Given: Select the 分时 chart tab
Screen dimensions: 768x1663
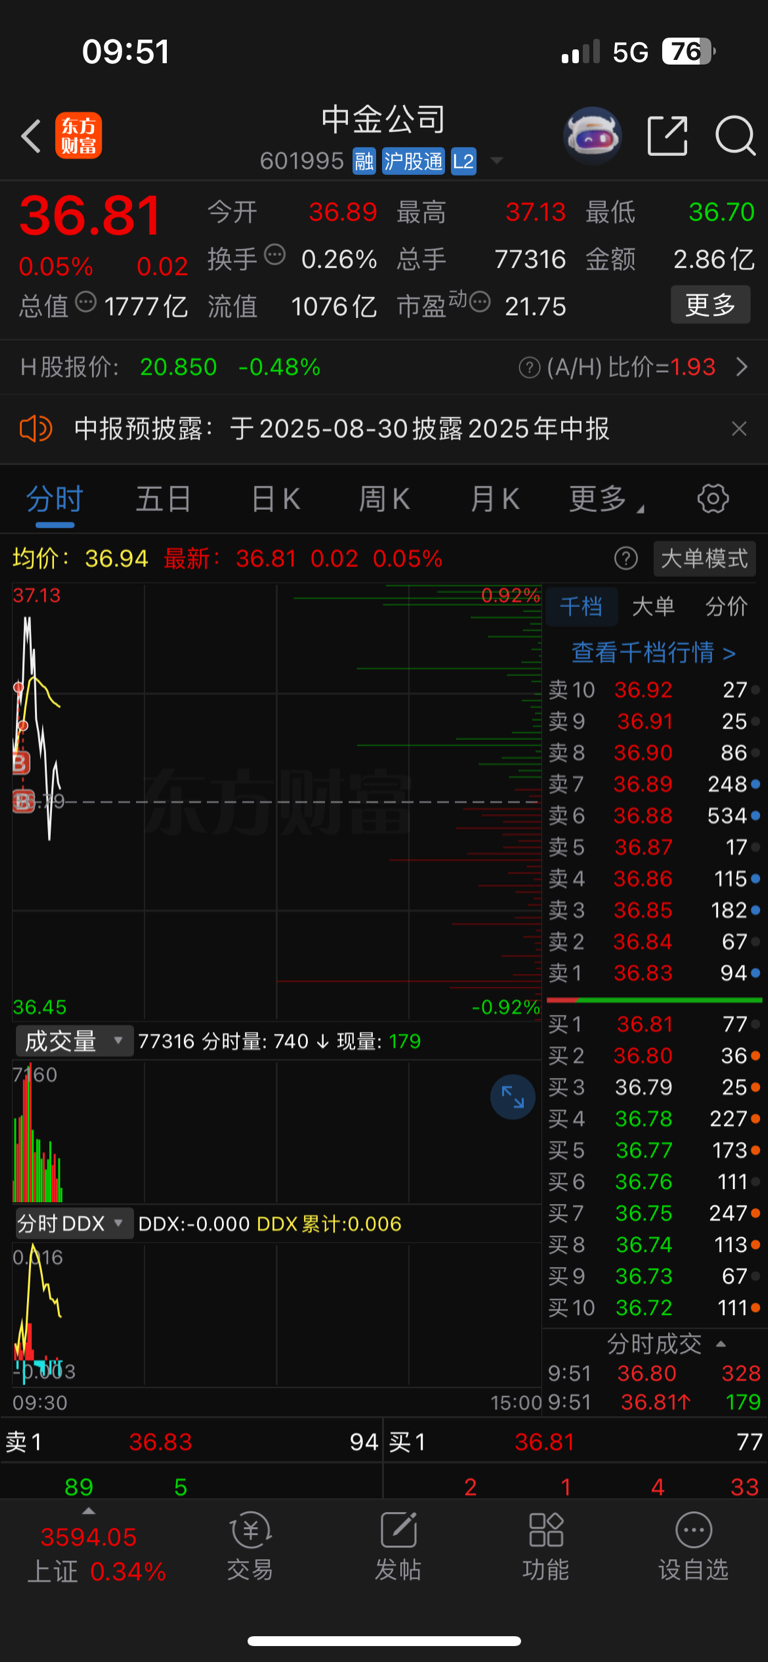Looking at the screenshot, I should tap(54, 499).
